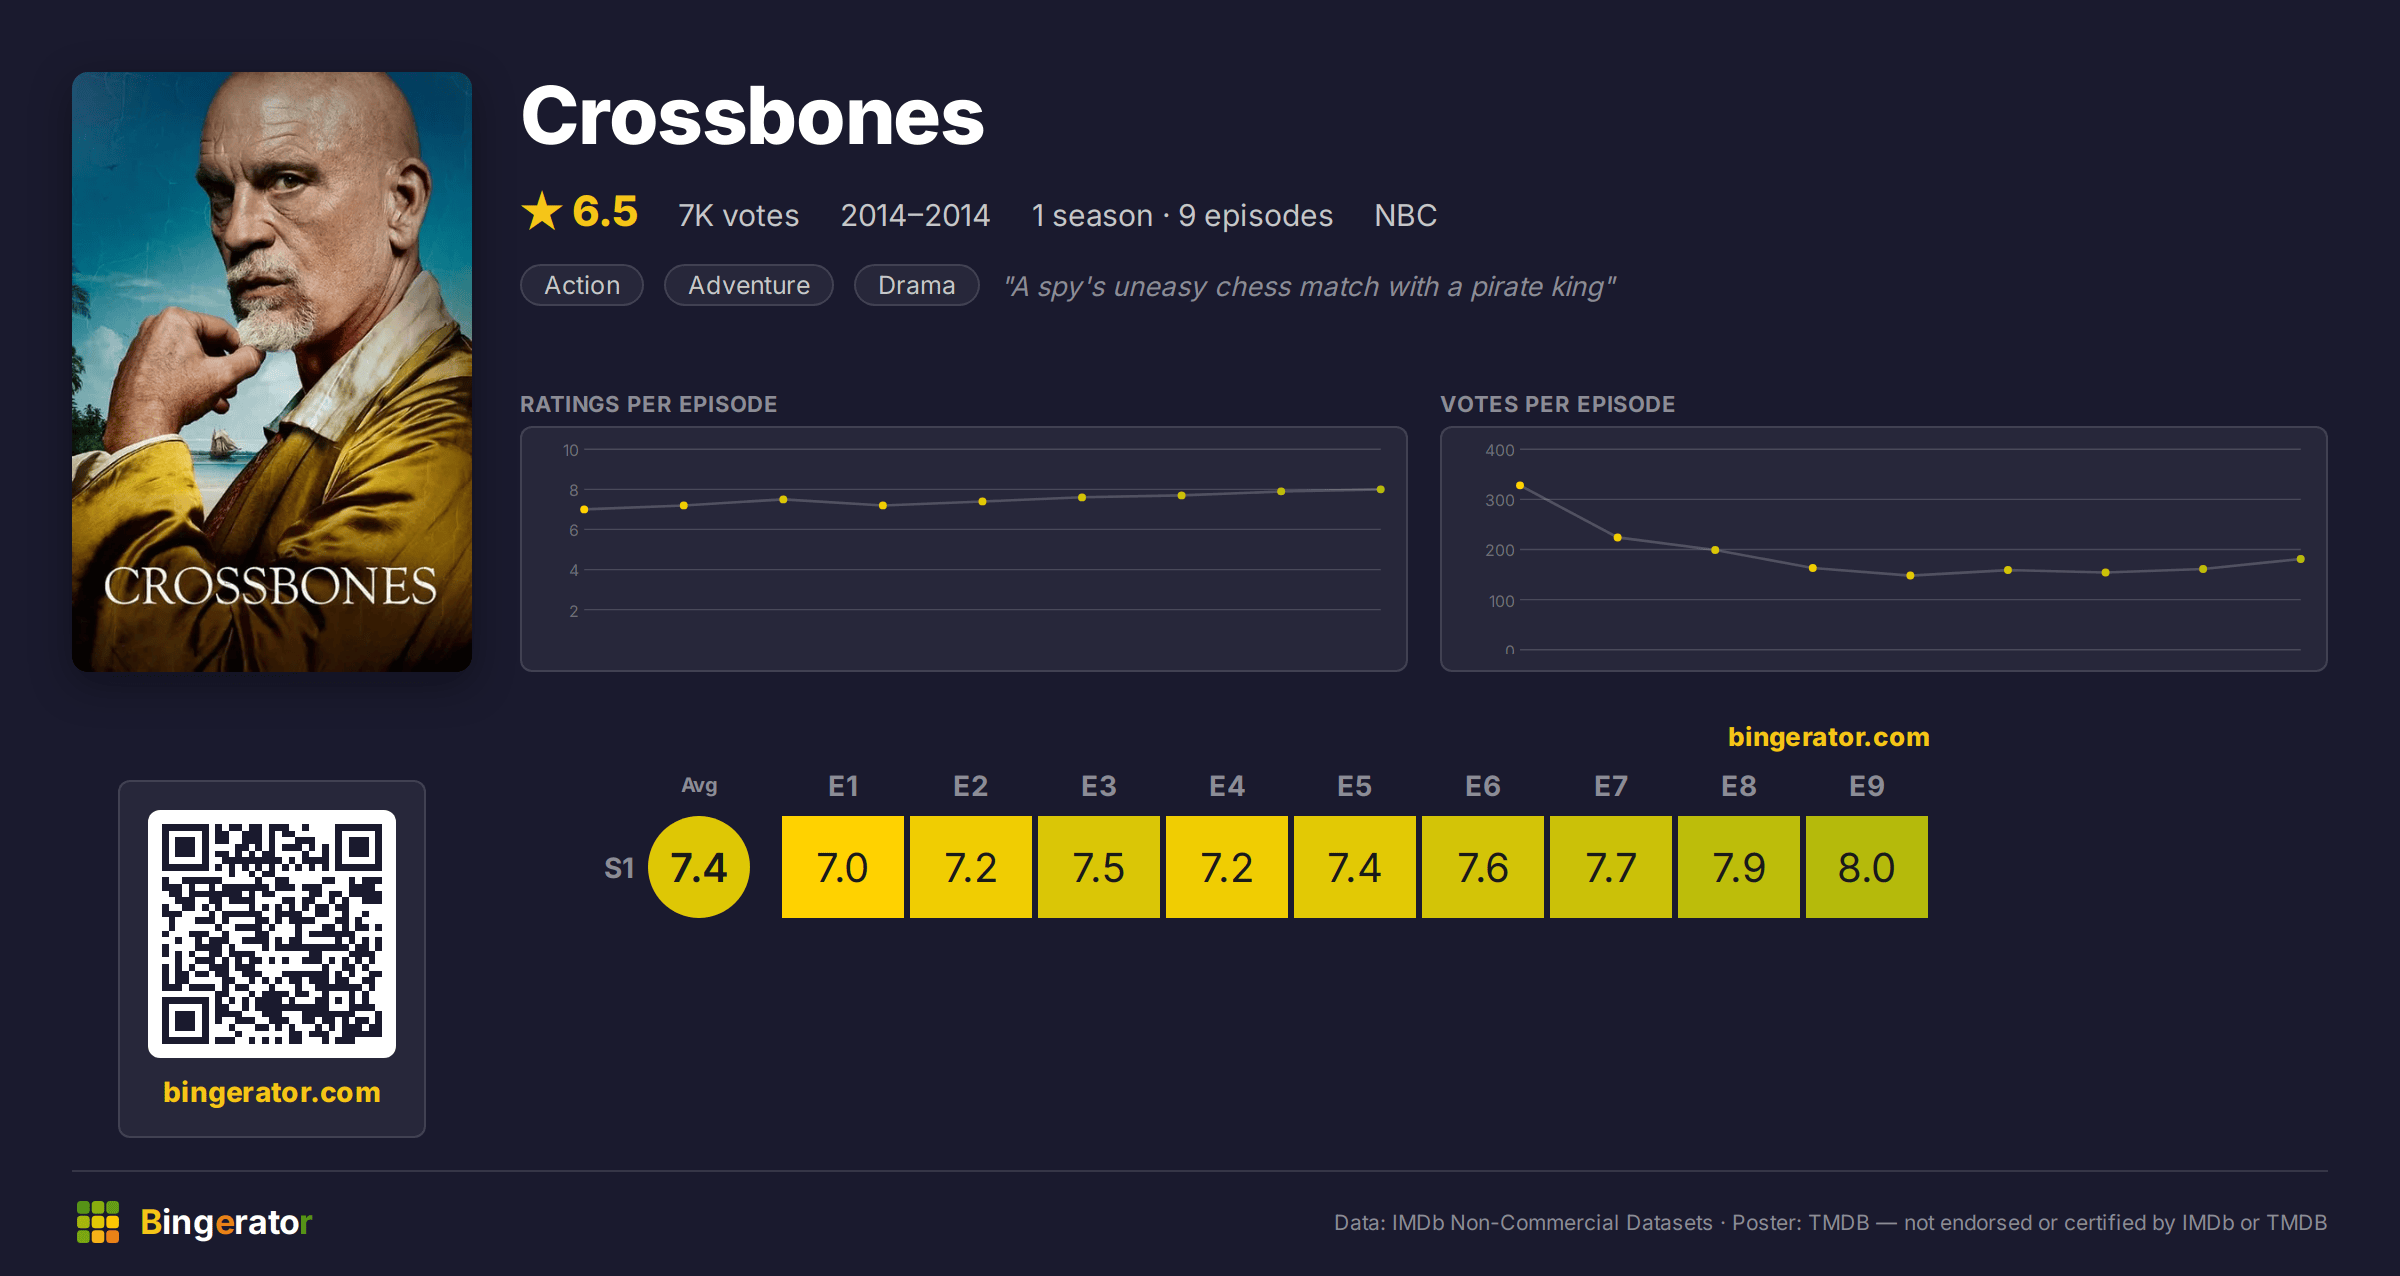
Task: Select the Drama genre tag
Action: tap(917, 285)
